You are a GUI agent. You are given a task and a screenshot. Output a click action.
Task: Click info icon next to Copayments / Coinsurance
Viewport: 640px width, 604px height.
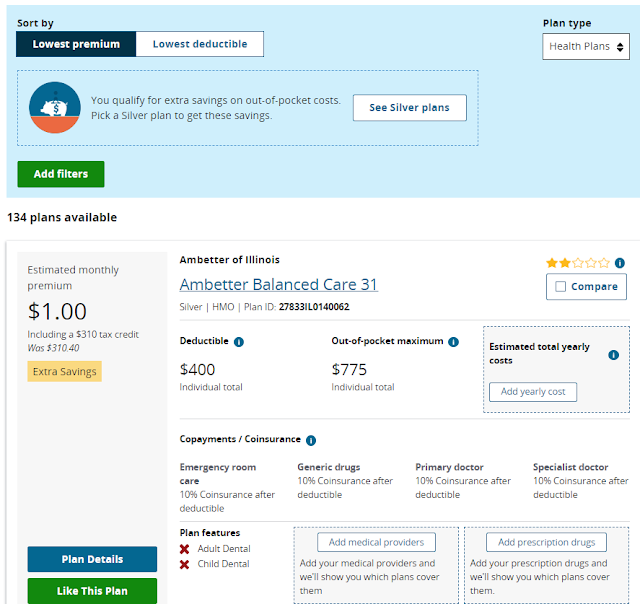point(311,440)
